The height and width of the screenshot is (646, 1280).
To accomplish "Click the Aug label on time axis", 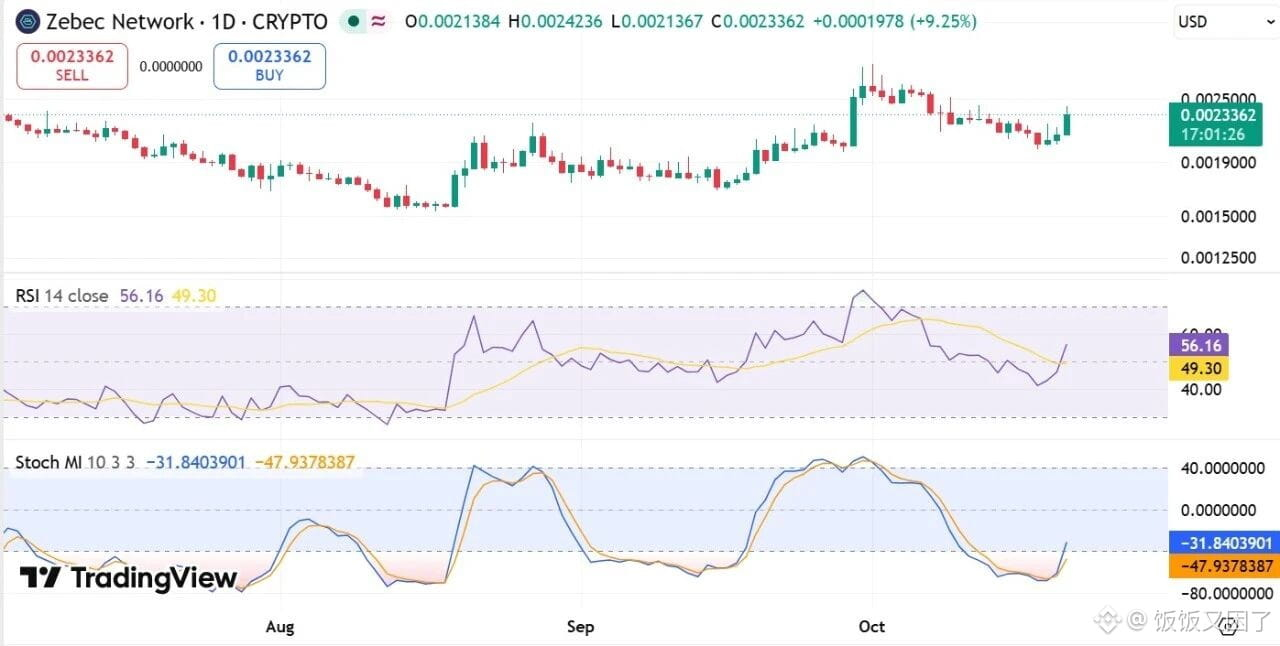I will [280, 627].
